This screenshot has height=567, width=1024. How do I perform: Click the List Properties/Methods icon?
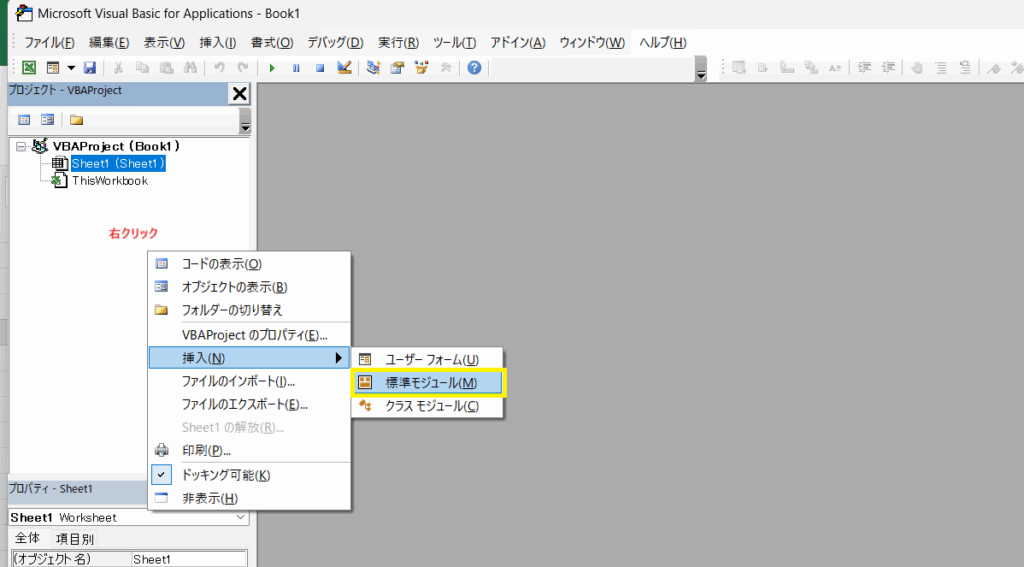coord(739,67)
